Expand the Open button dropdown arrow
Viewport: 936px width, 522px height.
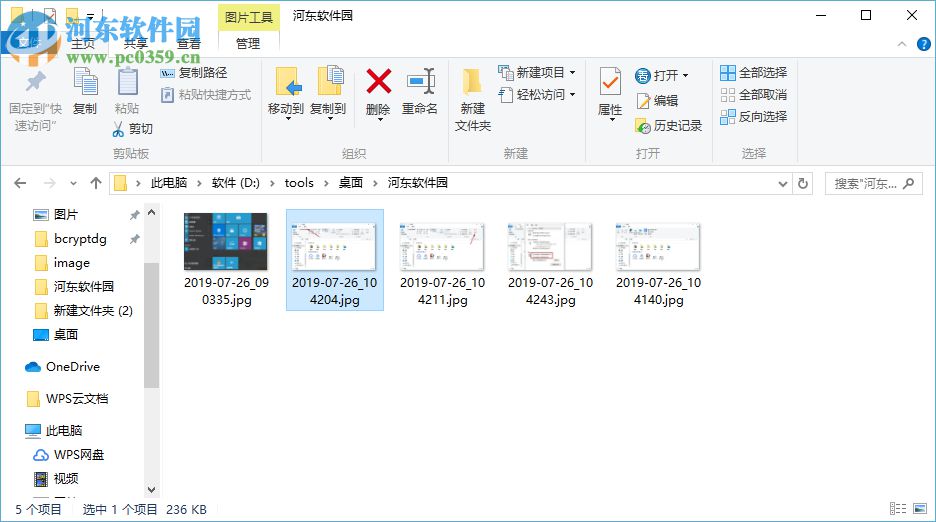(685, 76)
